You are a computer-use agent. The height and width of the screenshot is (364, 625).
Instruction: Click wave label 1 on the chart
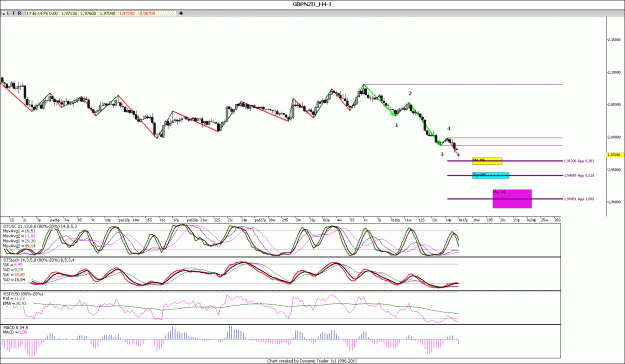(397, 126)
